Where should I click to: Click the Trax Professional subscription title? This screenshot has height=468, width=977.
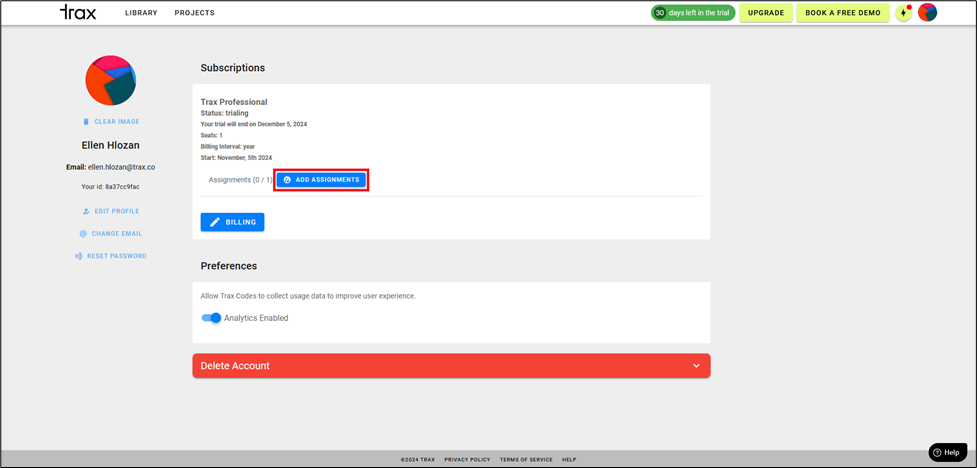pyautogui.click(x=234, y=102)
